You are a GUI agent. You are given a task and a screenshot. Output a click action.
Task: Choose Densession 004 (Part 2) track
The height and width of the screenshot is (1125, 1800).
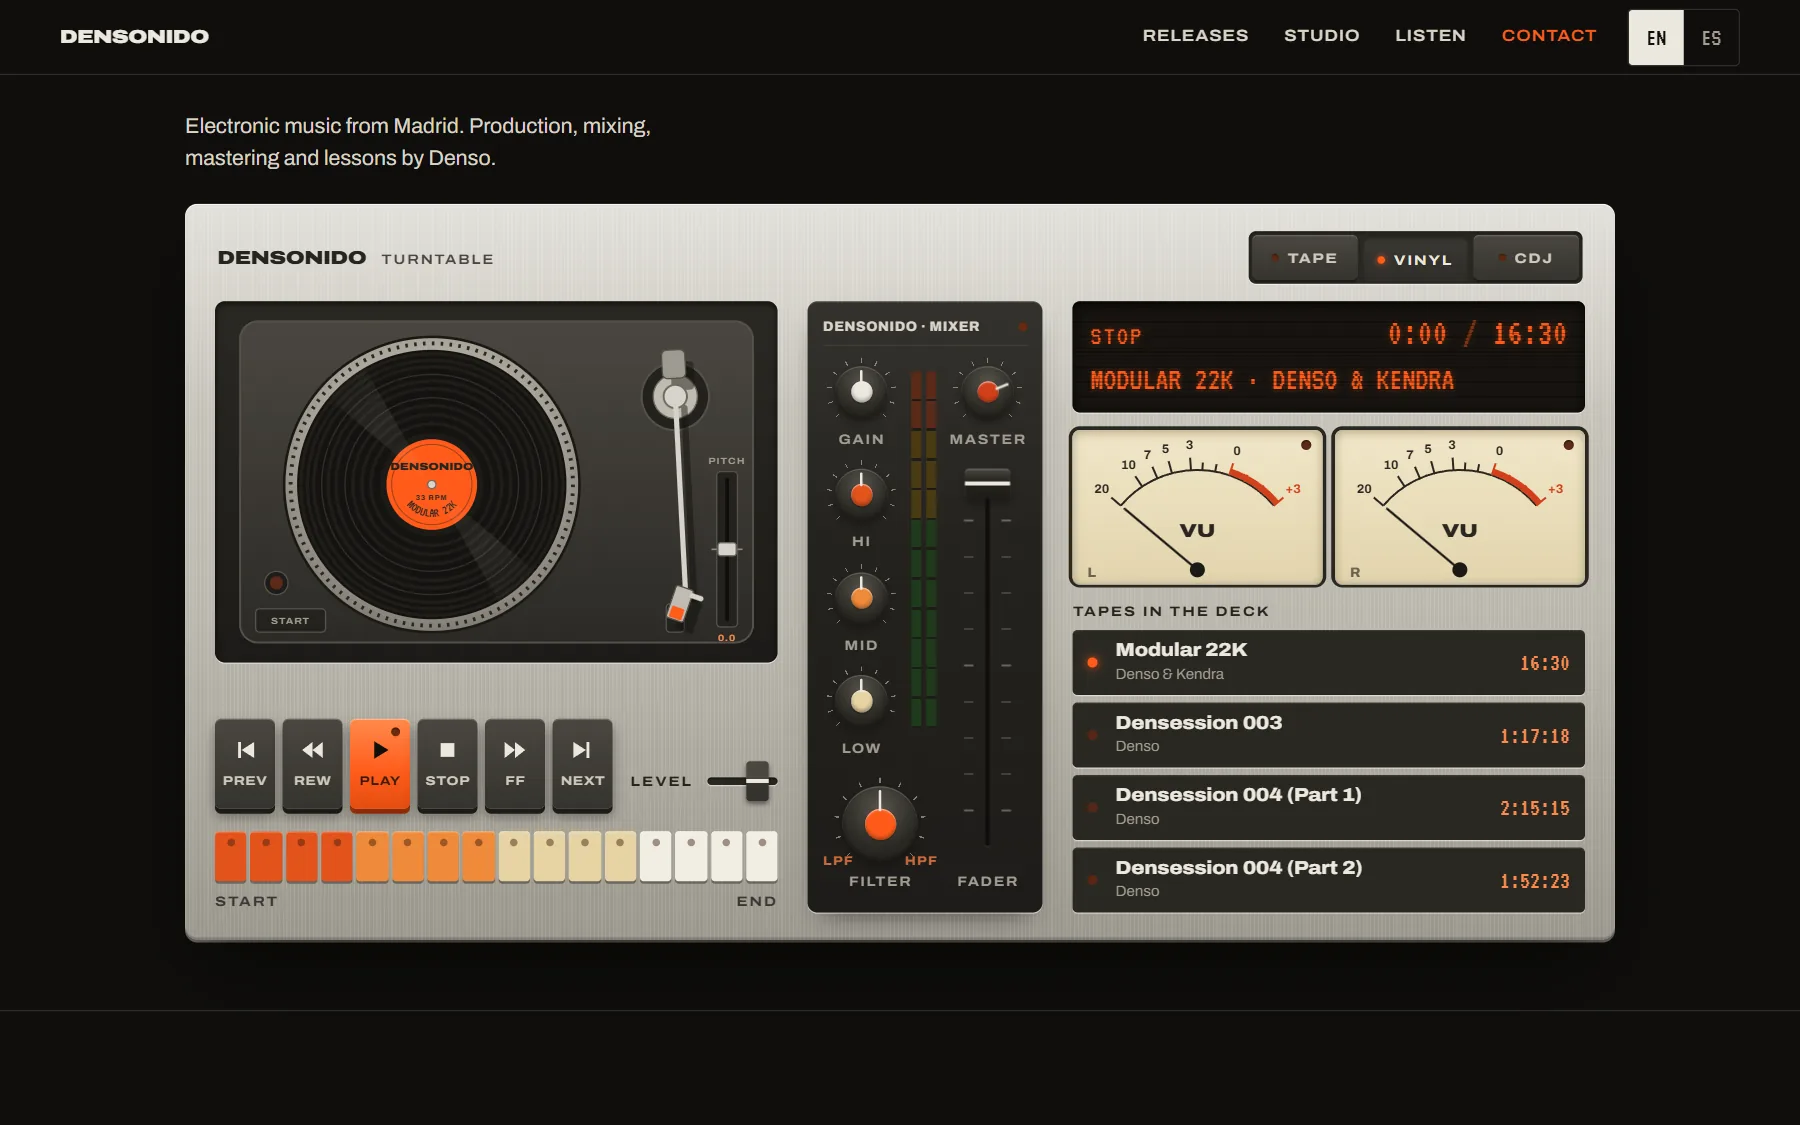[1328, 880]
